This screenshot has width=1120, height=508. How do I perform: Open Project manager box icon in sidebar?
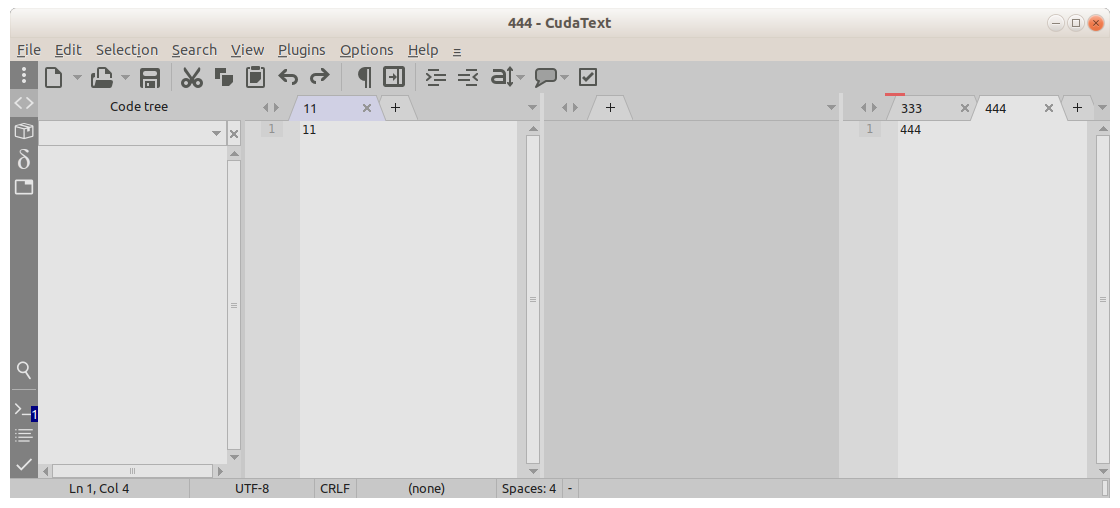click(x=24, y=131)
